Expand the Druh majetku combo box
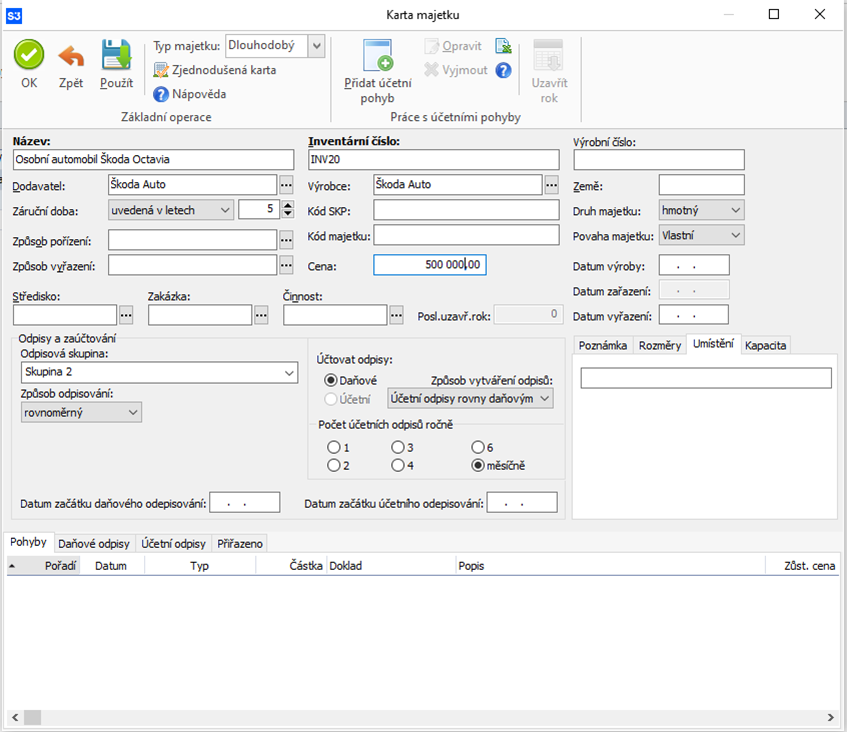847x732 pixels. point(736,210)
